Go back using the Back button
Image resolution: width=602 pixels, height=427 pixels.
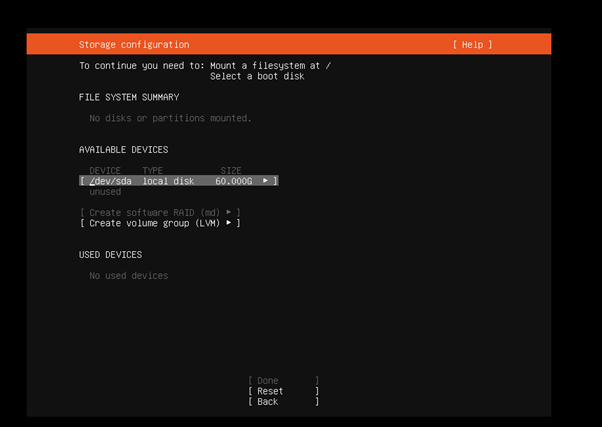pos(268,402)
